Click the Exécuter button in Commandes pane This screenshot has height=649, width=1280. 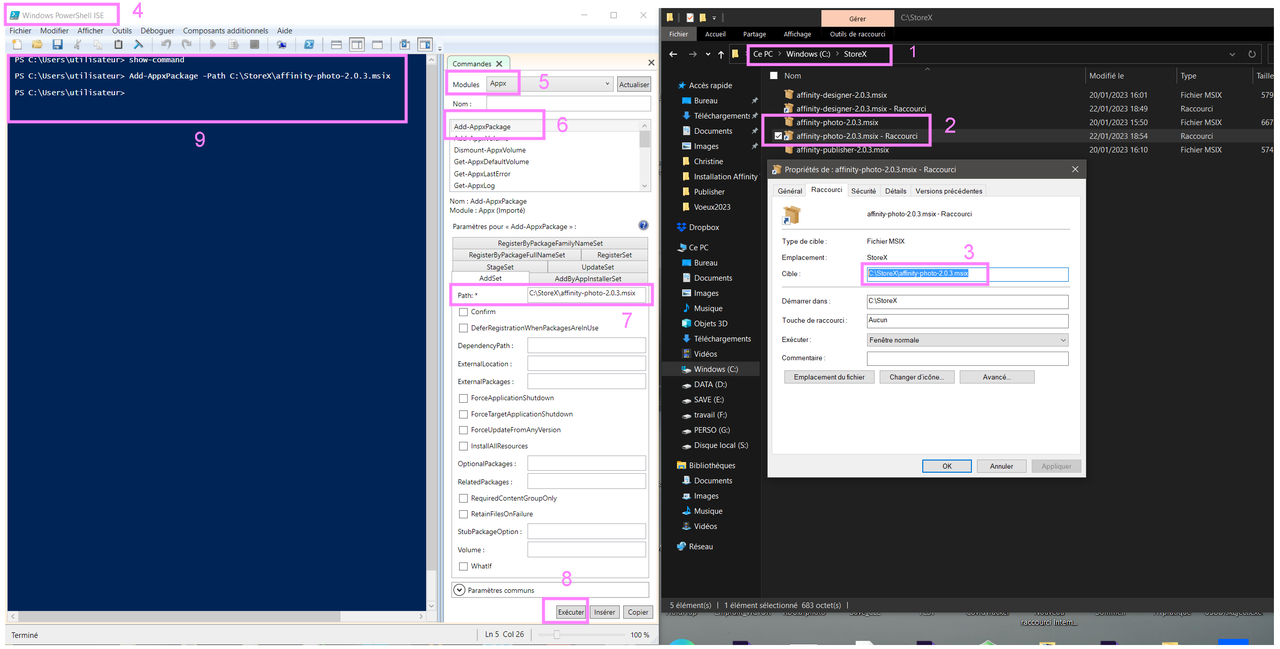[571, 612]
